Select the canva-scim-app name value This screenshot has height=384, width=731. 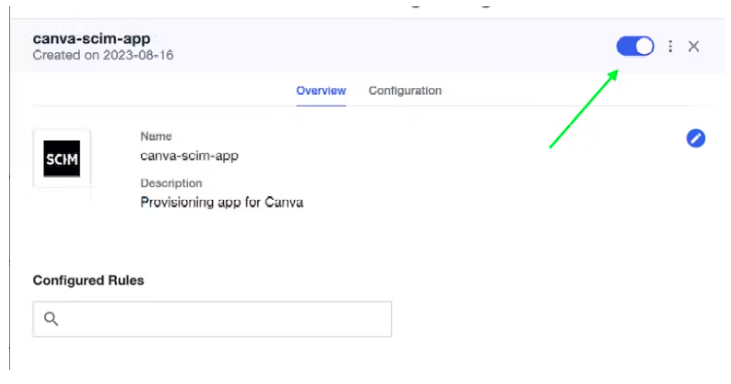click(x=189, y=156)
